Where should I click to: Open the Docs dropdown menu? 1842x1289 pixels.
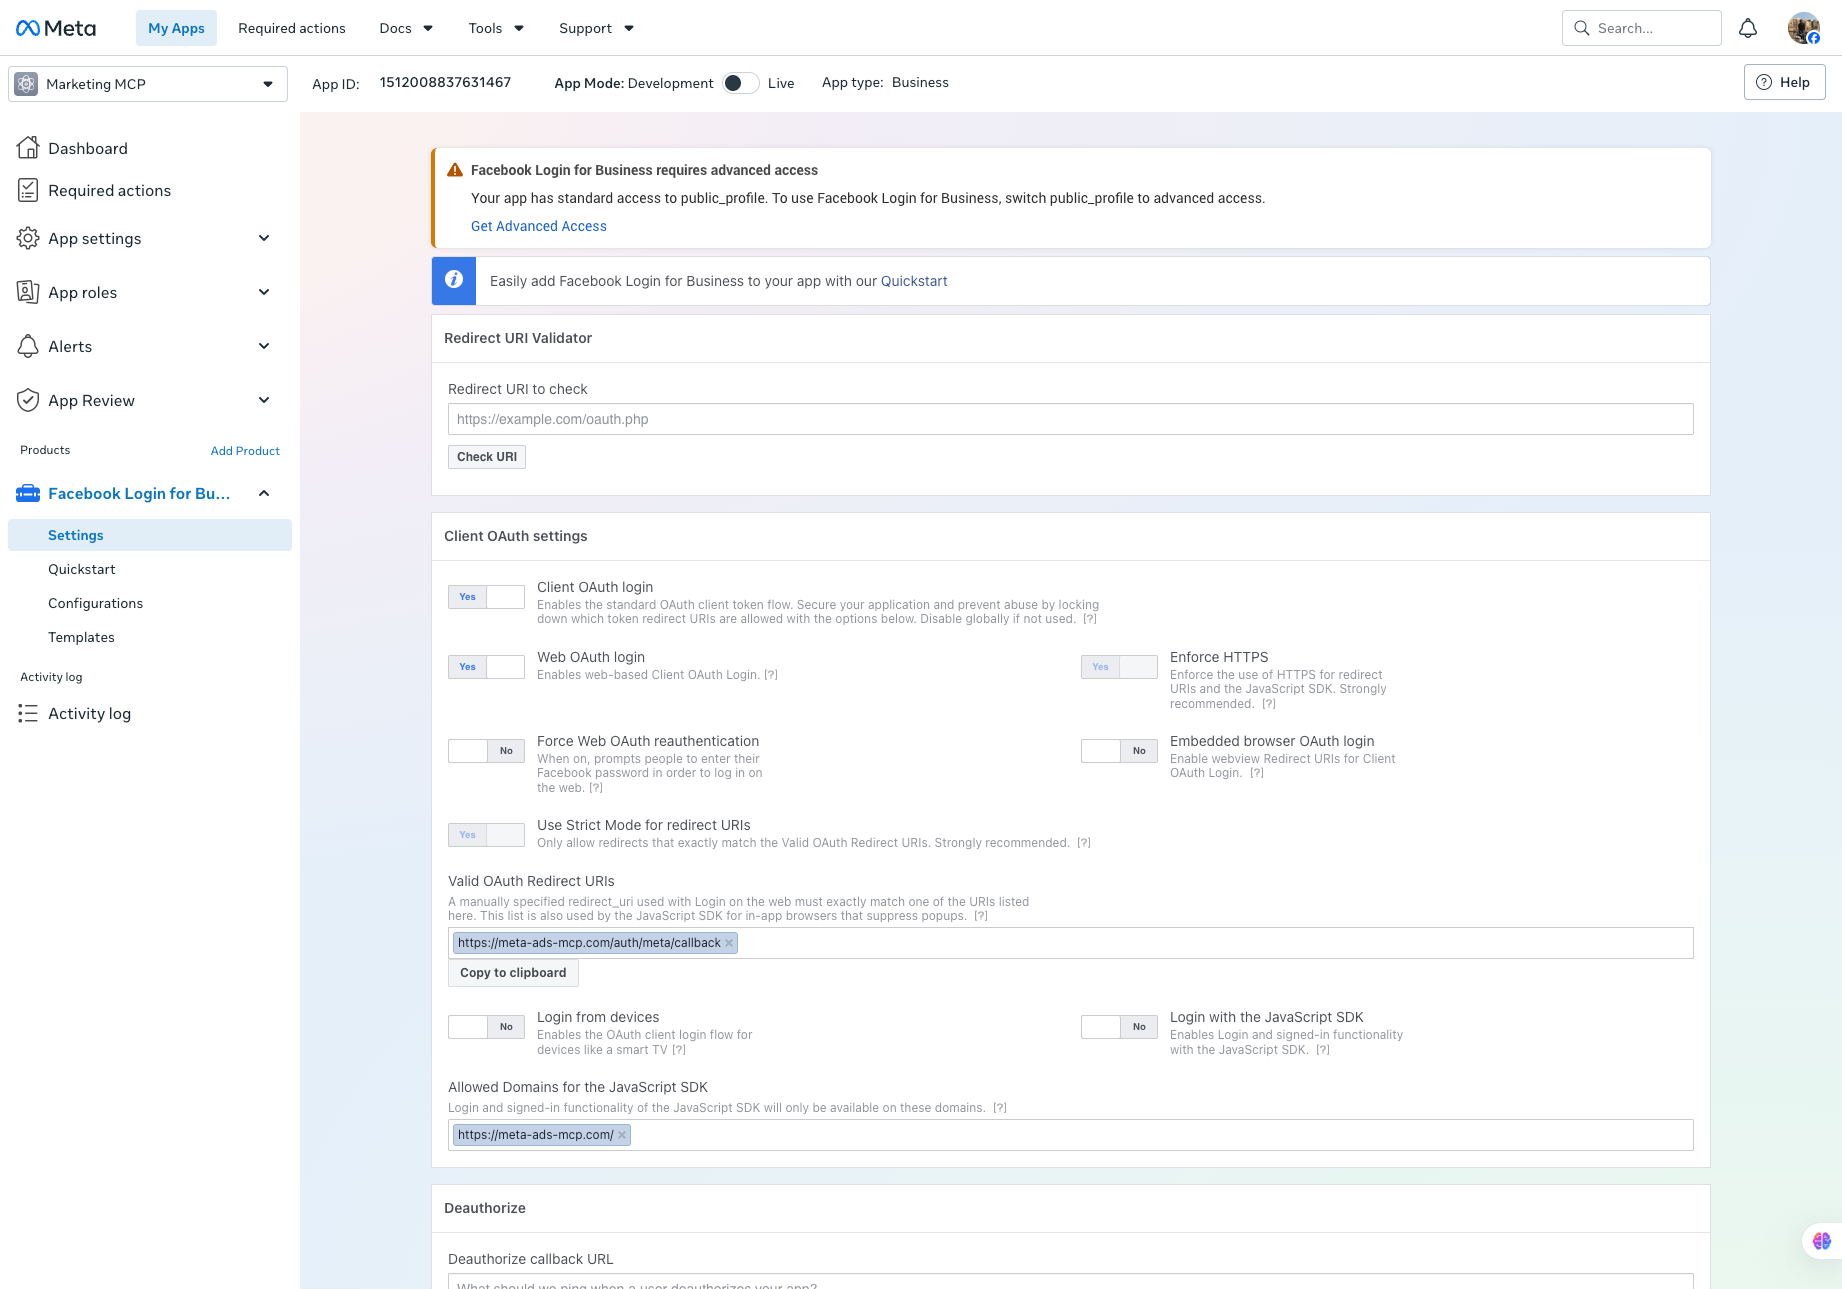(x=406, y=28)
